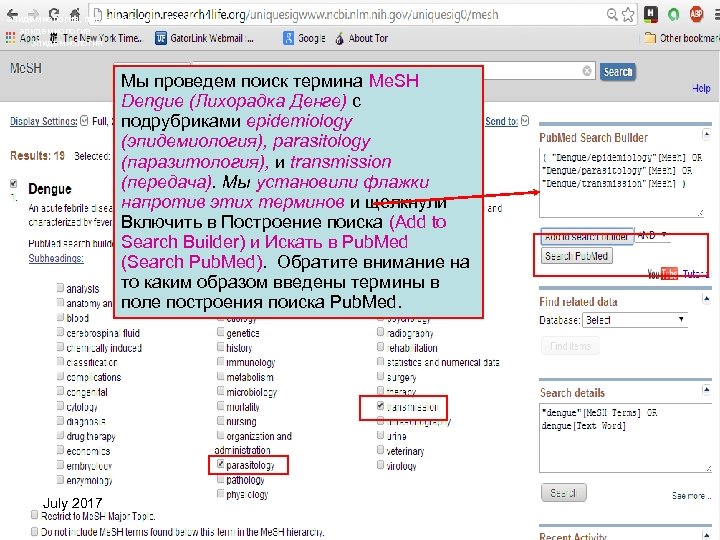Open the About Tor bookmark
Image resolution: width=720 pixels, height=540 pixels.
pos(361,38)
